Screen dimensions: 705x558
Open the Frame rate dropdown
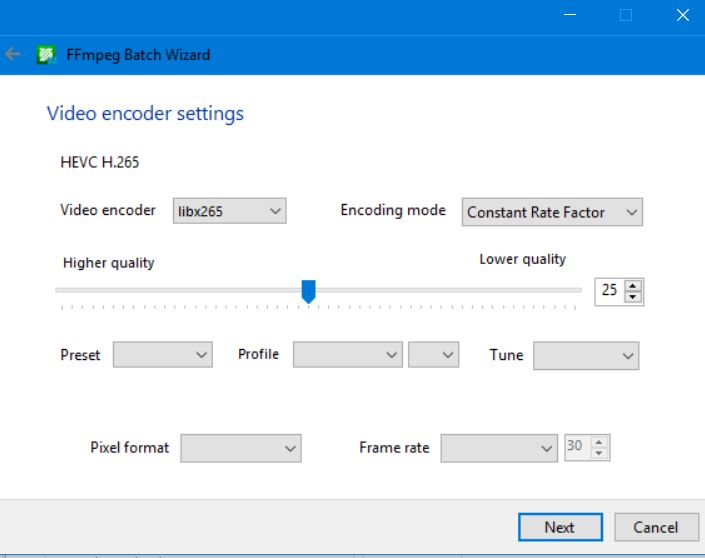pos(499,448)
